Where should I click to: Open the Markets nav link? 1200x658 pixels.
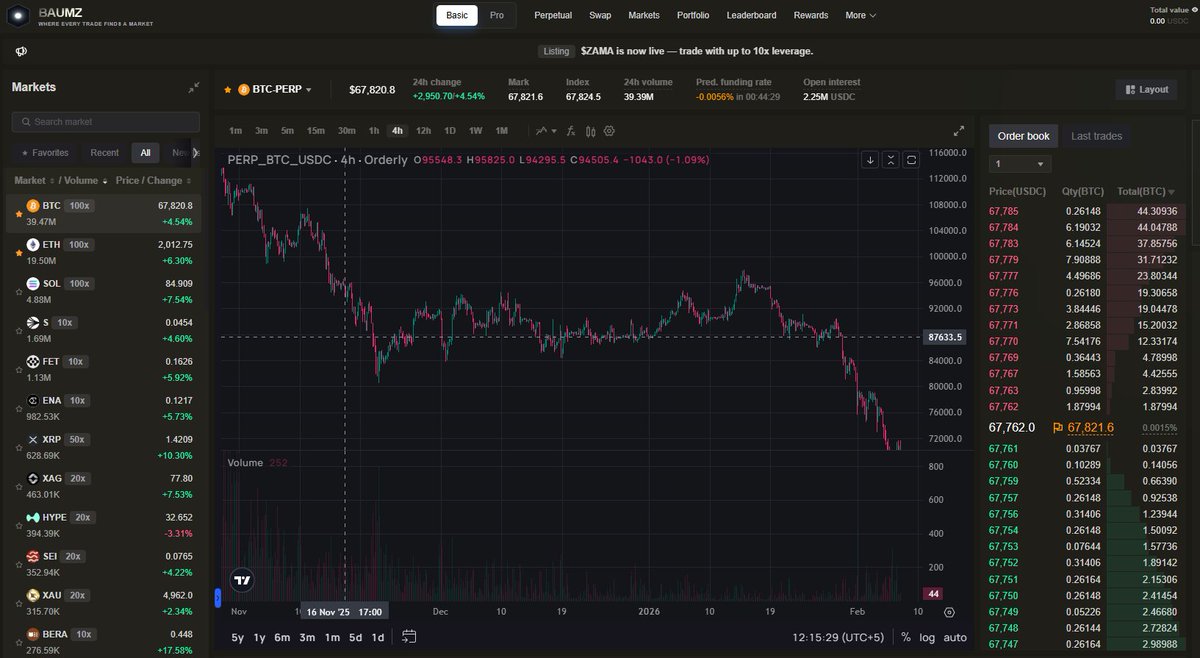pyautogui.click(x=644, y=15)
